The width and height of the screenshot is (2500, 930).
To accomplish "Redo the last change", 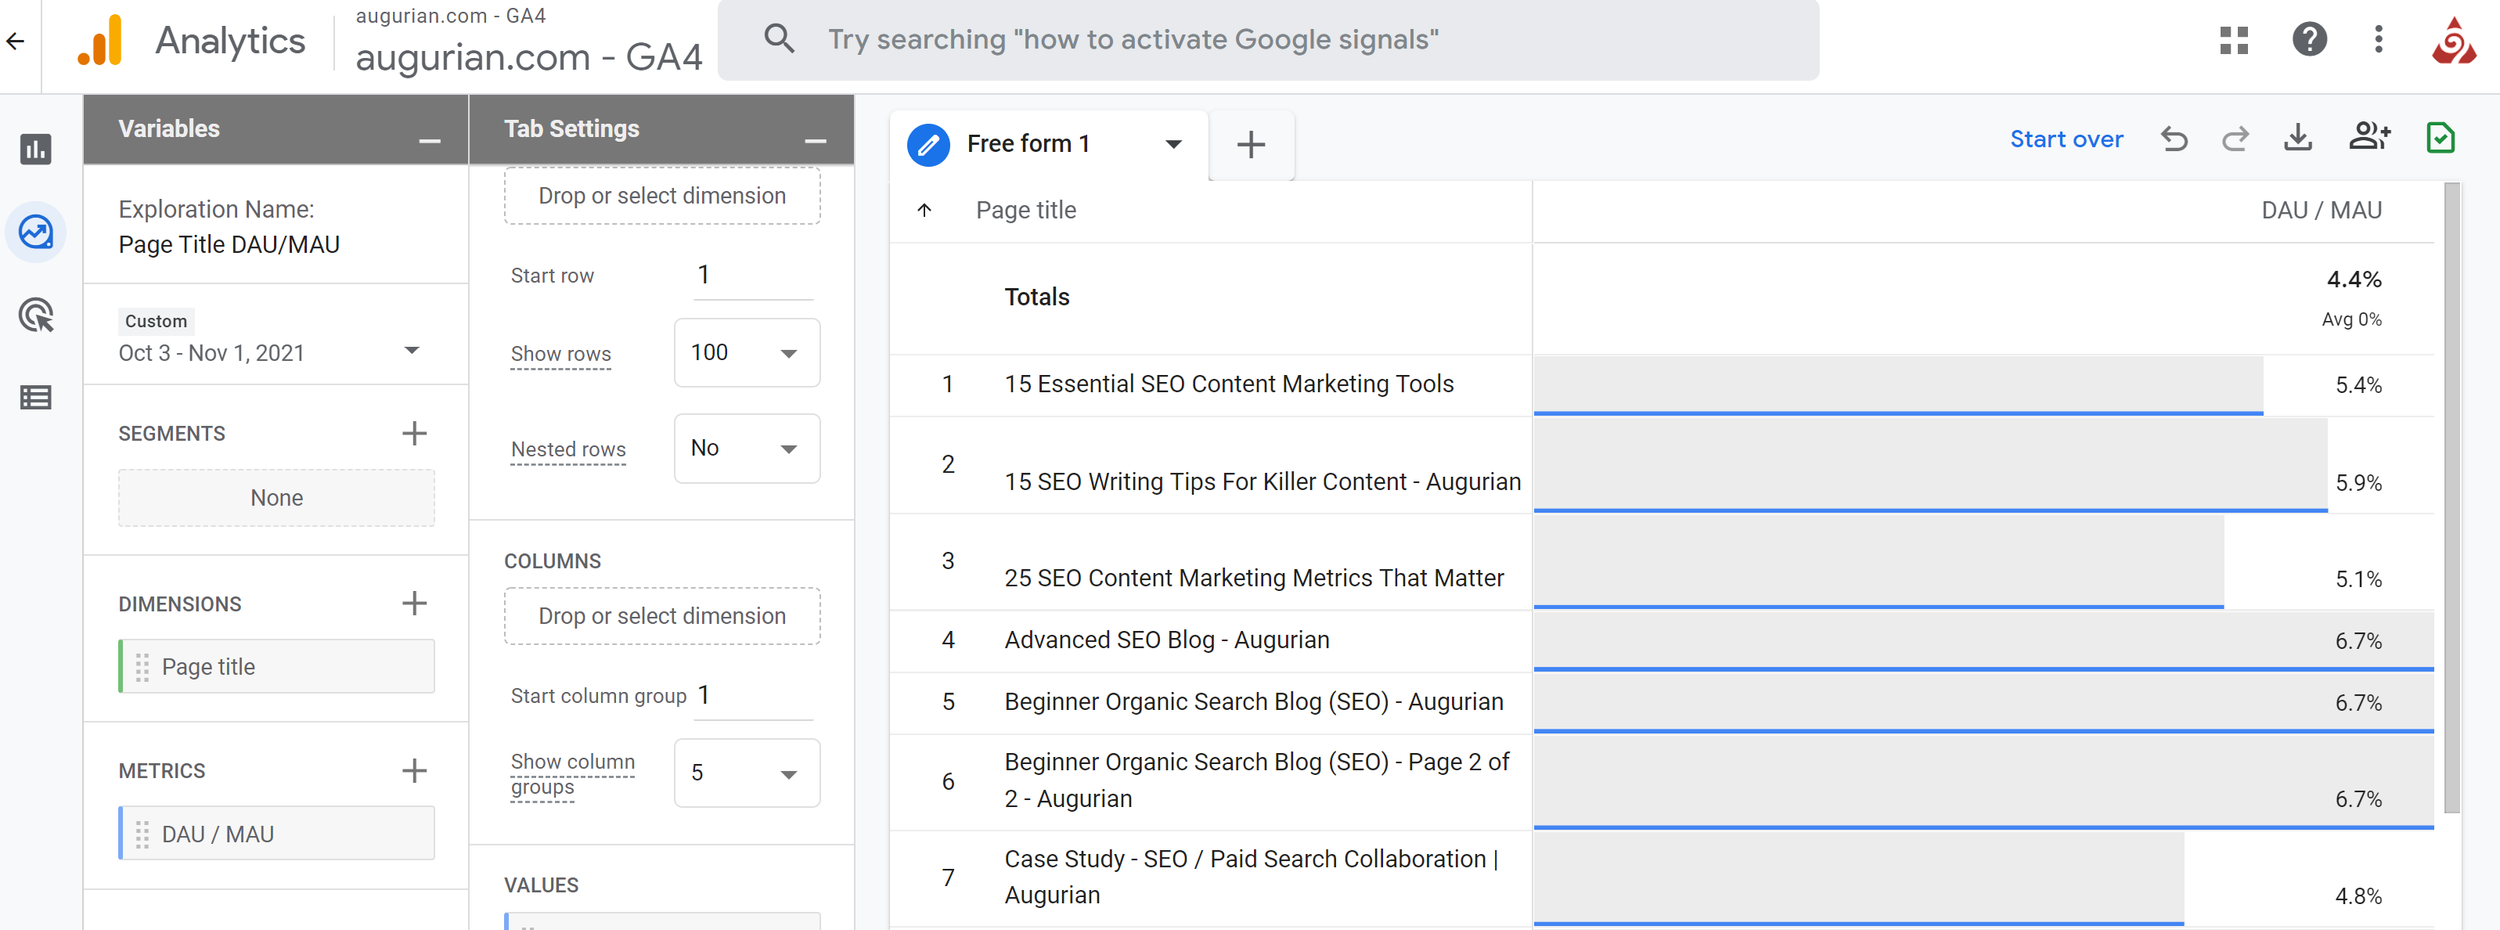I will tap(2236, 139).
